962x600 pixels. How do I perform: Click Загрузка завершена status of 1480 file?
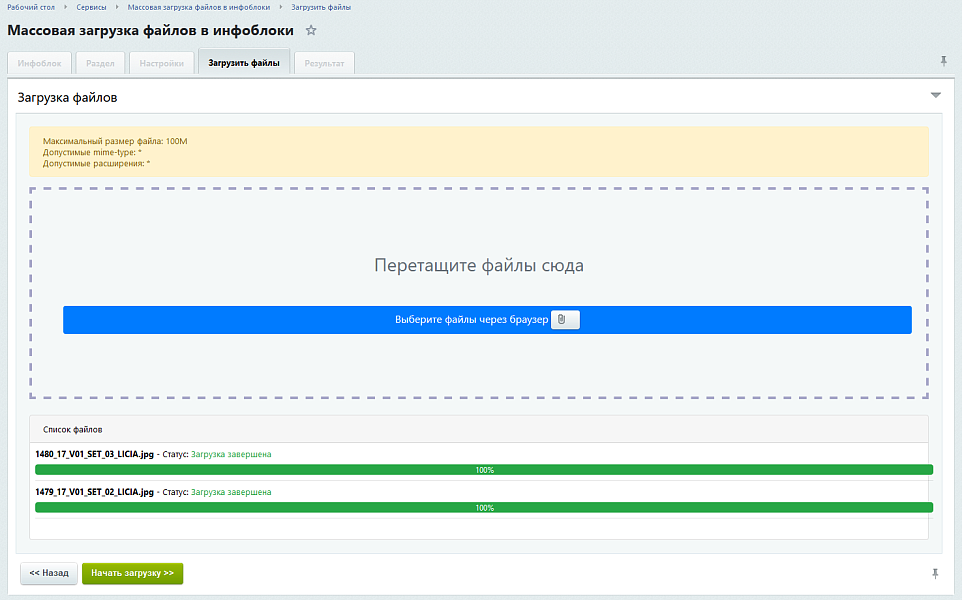click(231, 454)
